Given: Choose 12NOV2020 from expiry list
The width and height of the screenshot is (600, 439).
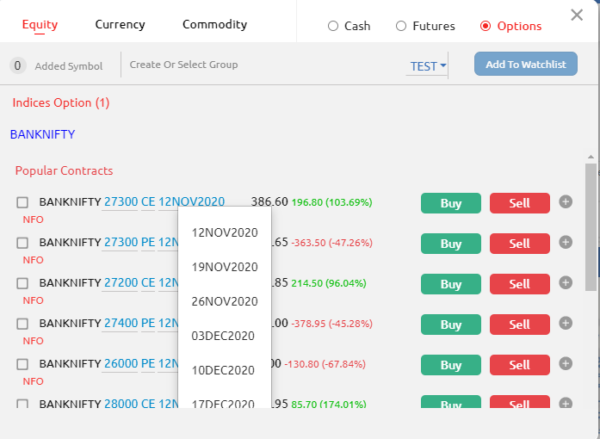Looking at the screenshot, I should pyautogui.click(x=225, y=233).
